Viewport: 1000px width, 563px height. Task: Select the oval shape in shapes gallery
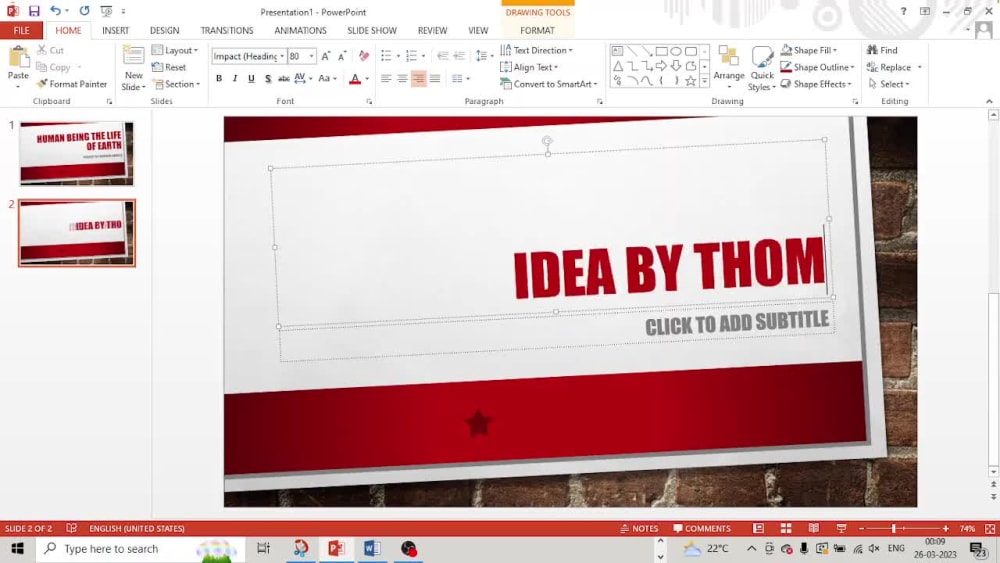coord(676,51)
